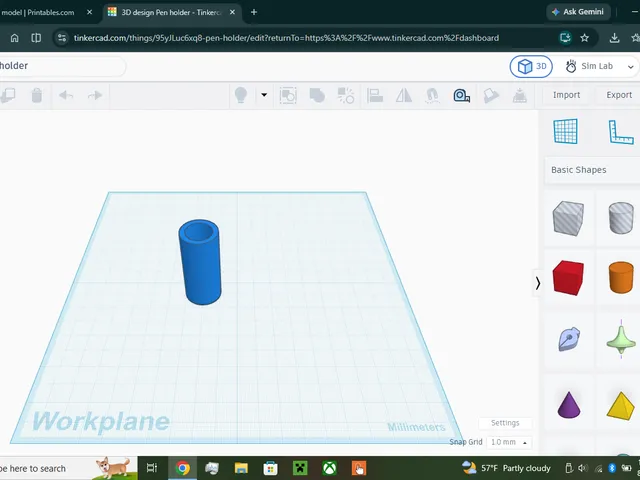Viewport: 640px width, 480px height.
Task: Open Task View from the taskbar
Action: click(x=152, y=468)
